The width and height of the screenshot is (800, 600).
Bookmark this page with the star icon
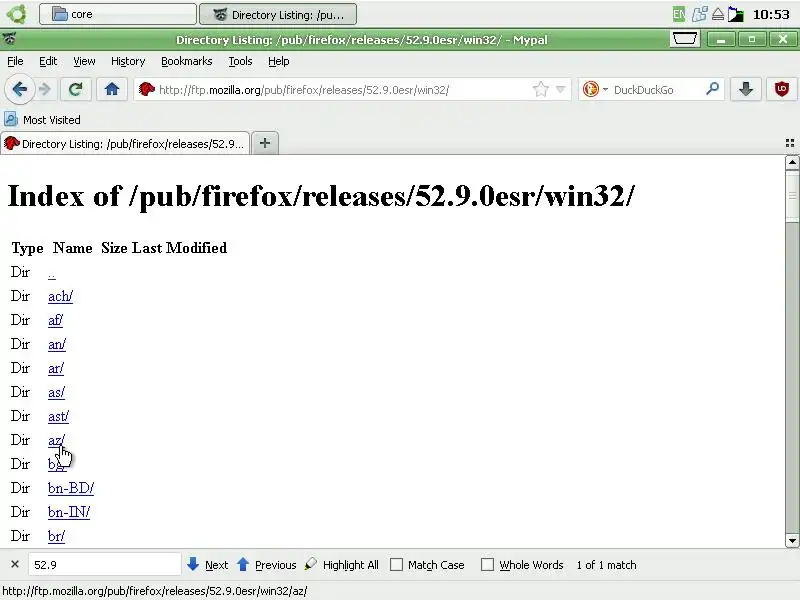pyautogui.click(x=541, y=90)
